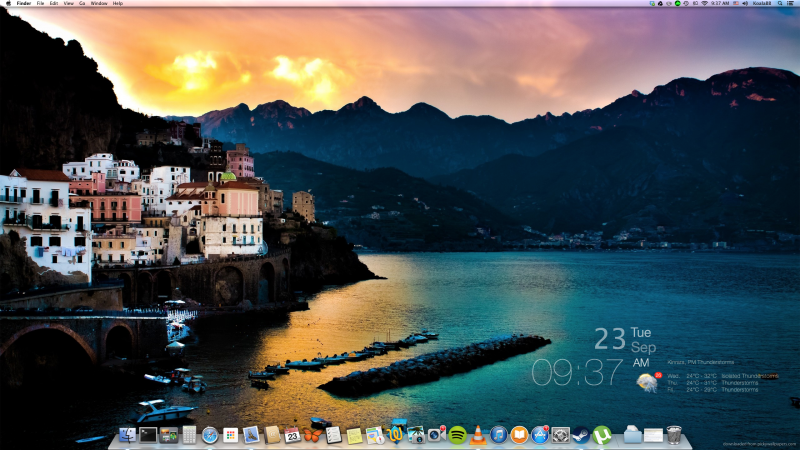Open VLC media player cone icon
Image resolution: width=800 pixels, height=450 pixels.
[478, 435]
